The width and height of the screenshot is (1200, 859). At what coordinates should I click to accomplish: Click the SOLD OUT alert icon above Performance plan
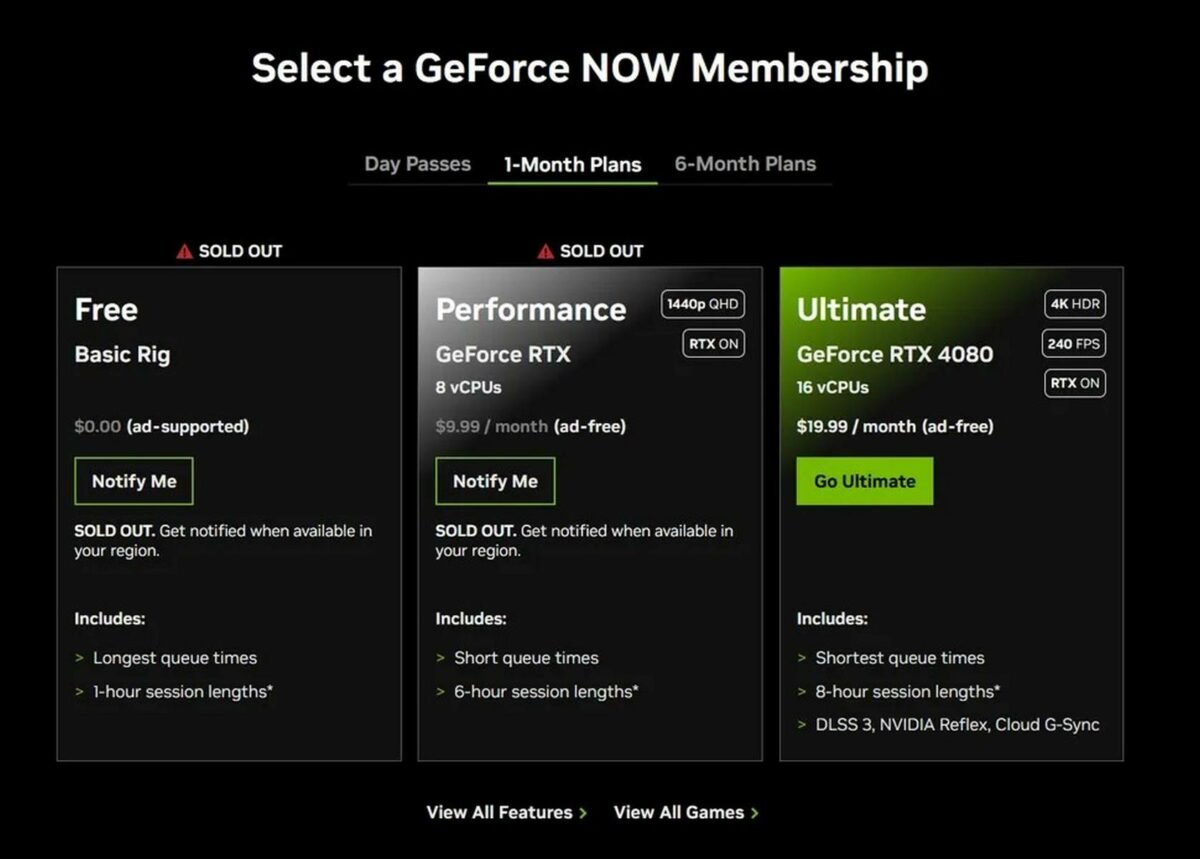pos(544,251)
